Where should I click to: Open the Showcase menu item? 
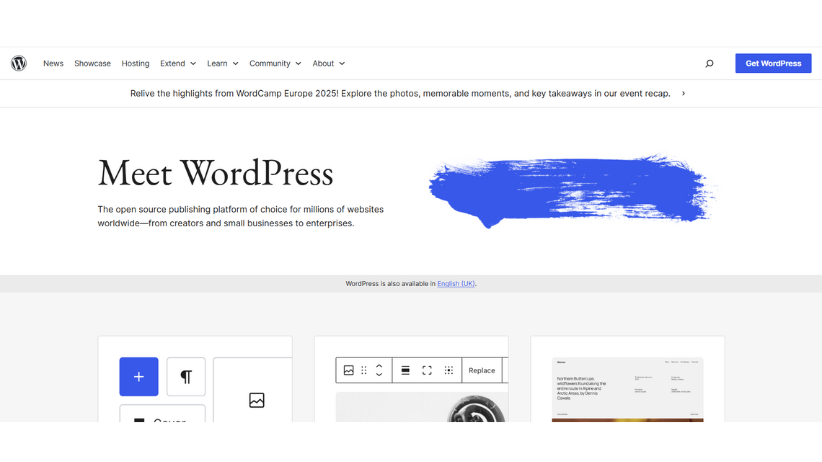coord(93,63)
